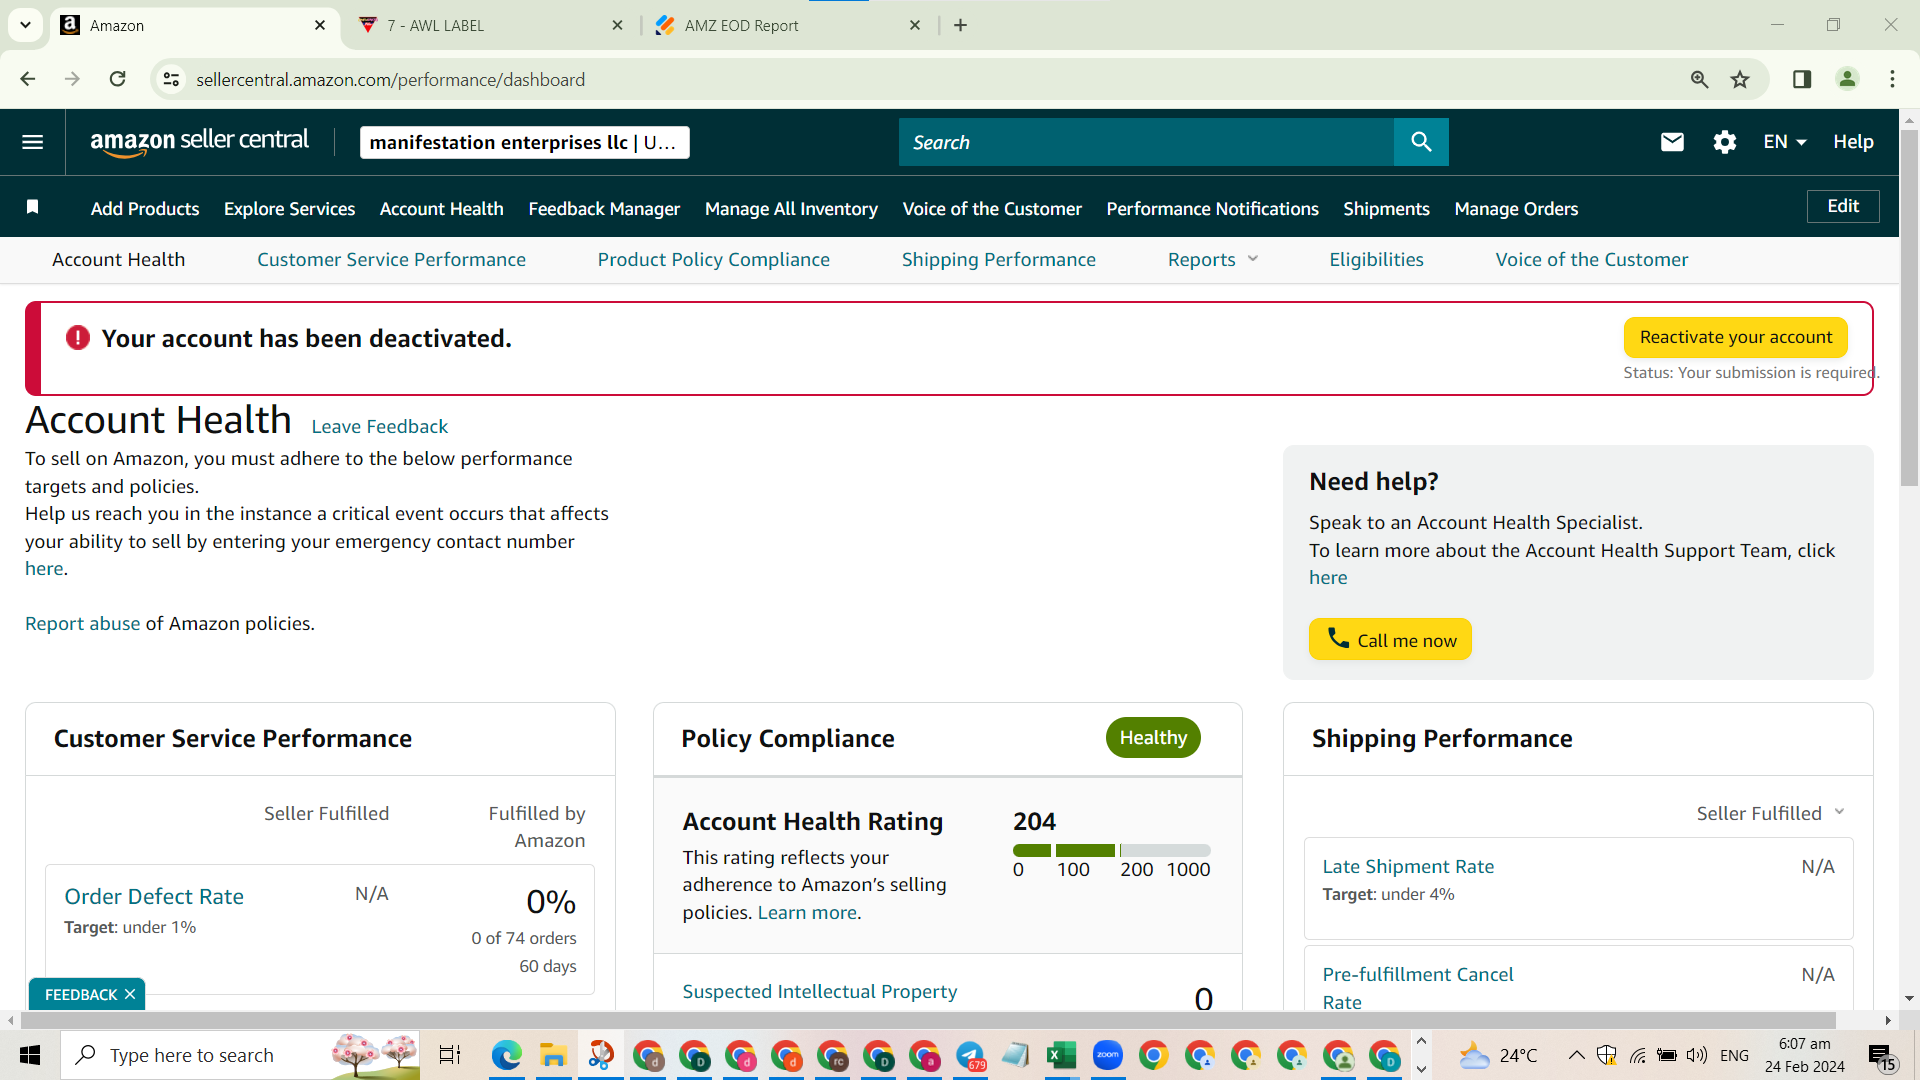
Task: Open the EN language dropdown
Action: pyautogui.click(x=1785, y=142)
